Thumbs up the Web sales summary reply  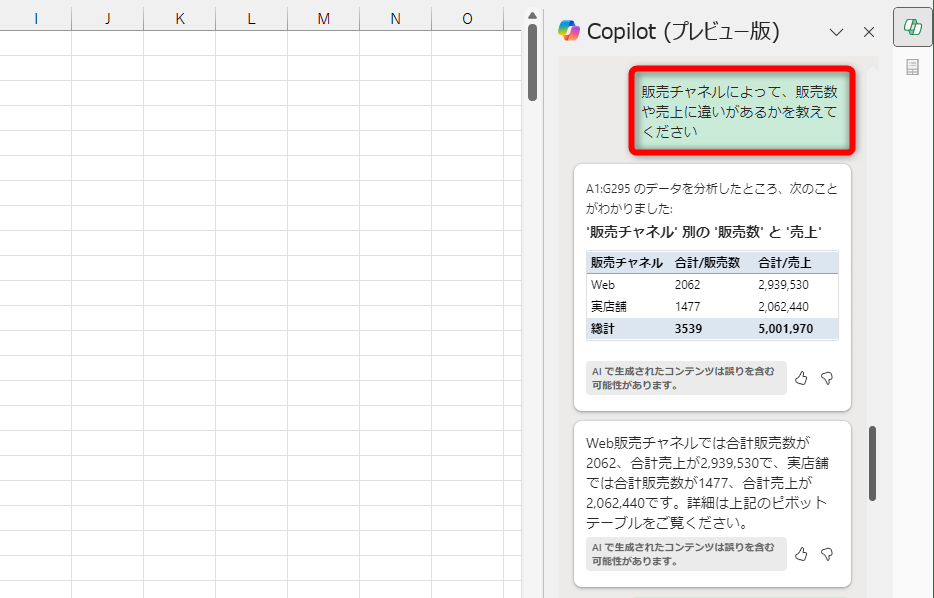[801, 554]
